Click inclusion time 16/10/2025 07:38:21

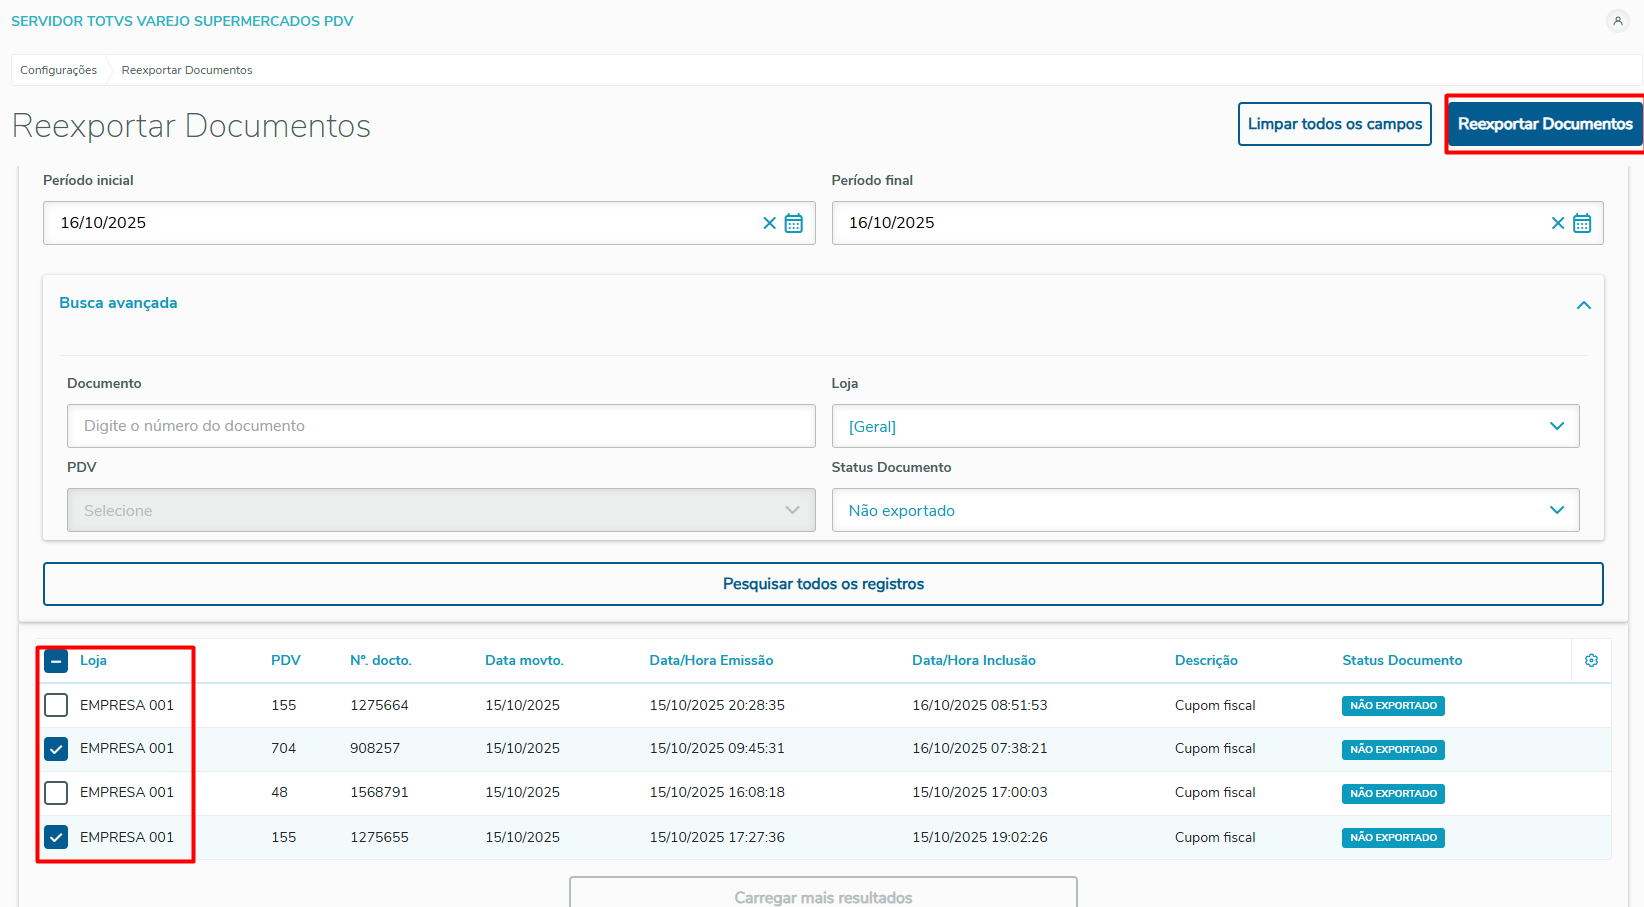click(x=980, y=748)
